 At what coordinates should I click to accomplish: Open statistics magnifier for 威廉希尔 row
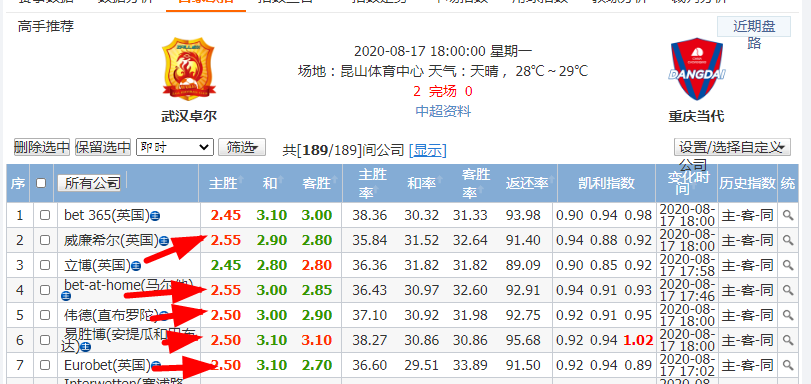788,240
